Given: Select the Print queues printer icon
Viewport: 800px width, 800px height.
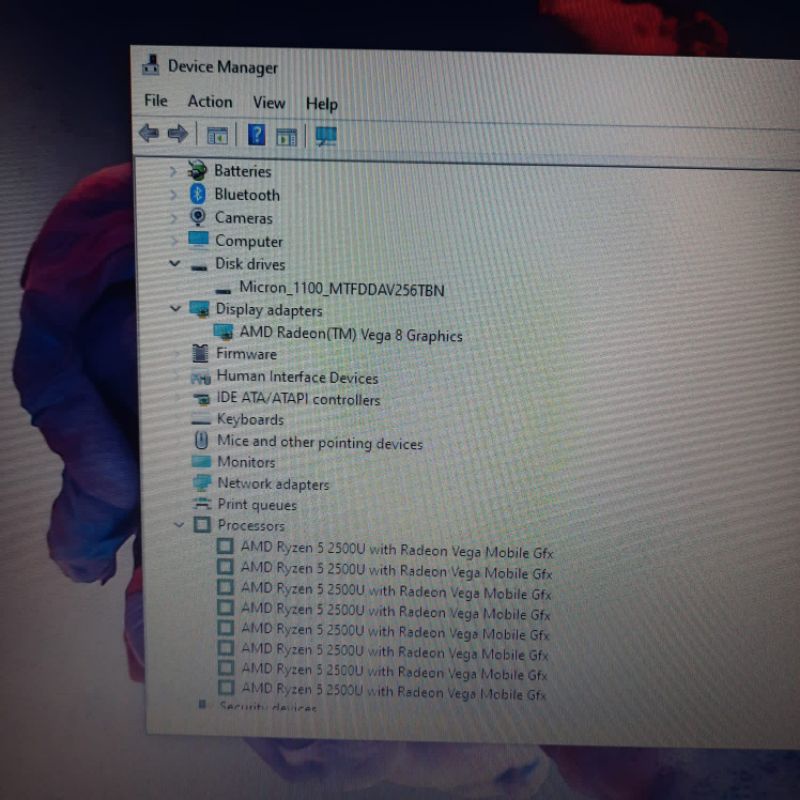Looking at the screenshot, I should (x=203, y=504).
